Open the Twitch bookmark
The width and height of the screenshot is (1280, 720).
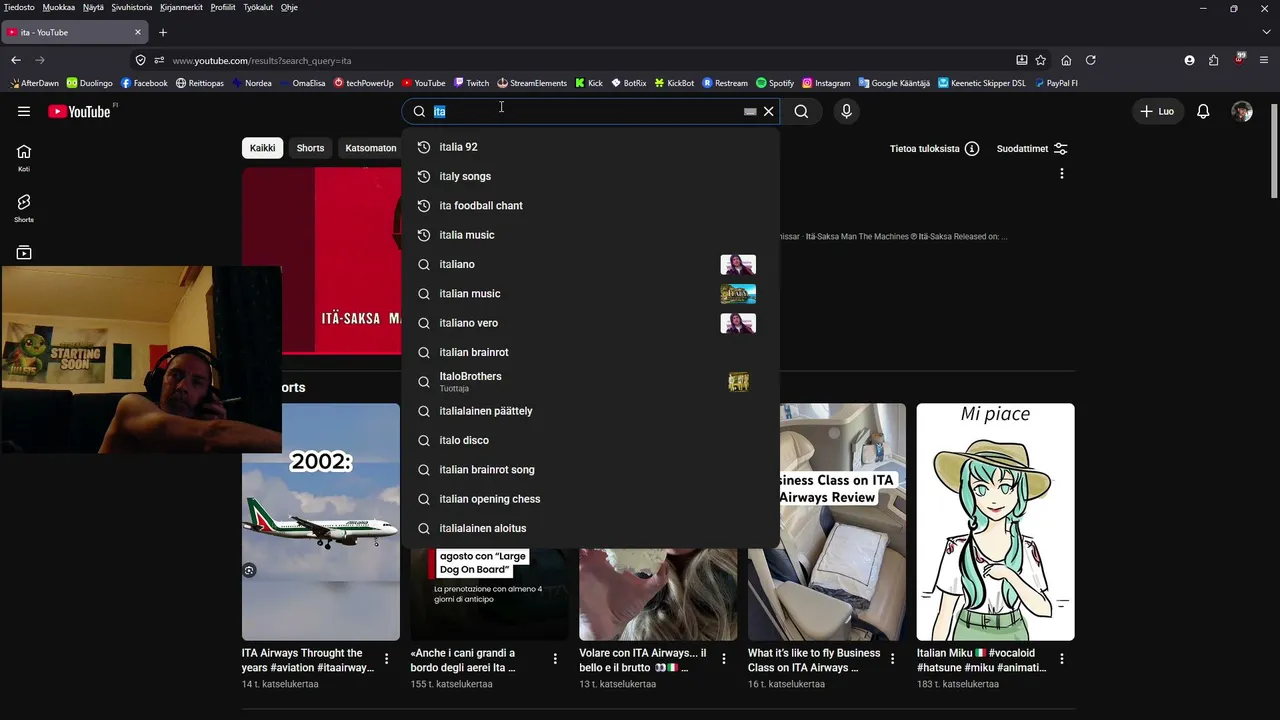tap(471, 83)
